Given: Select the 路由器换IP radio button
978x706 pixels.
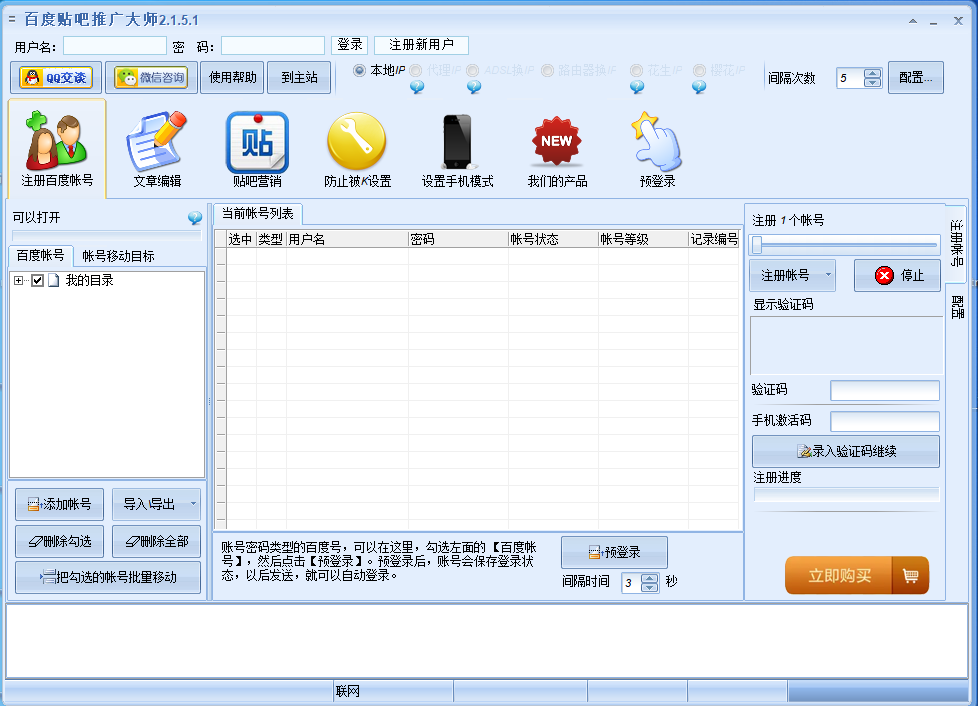Looking at the screenshot, I should (548, 70).
